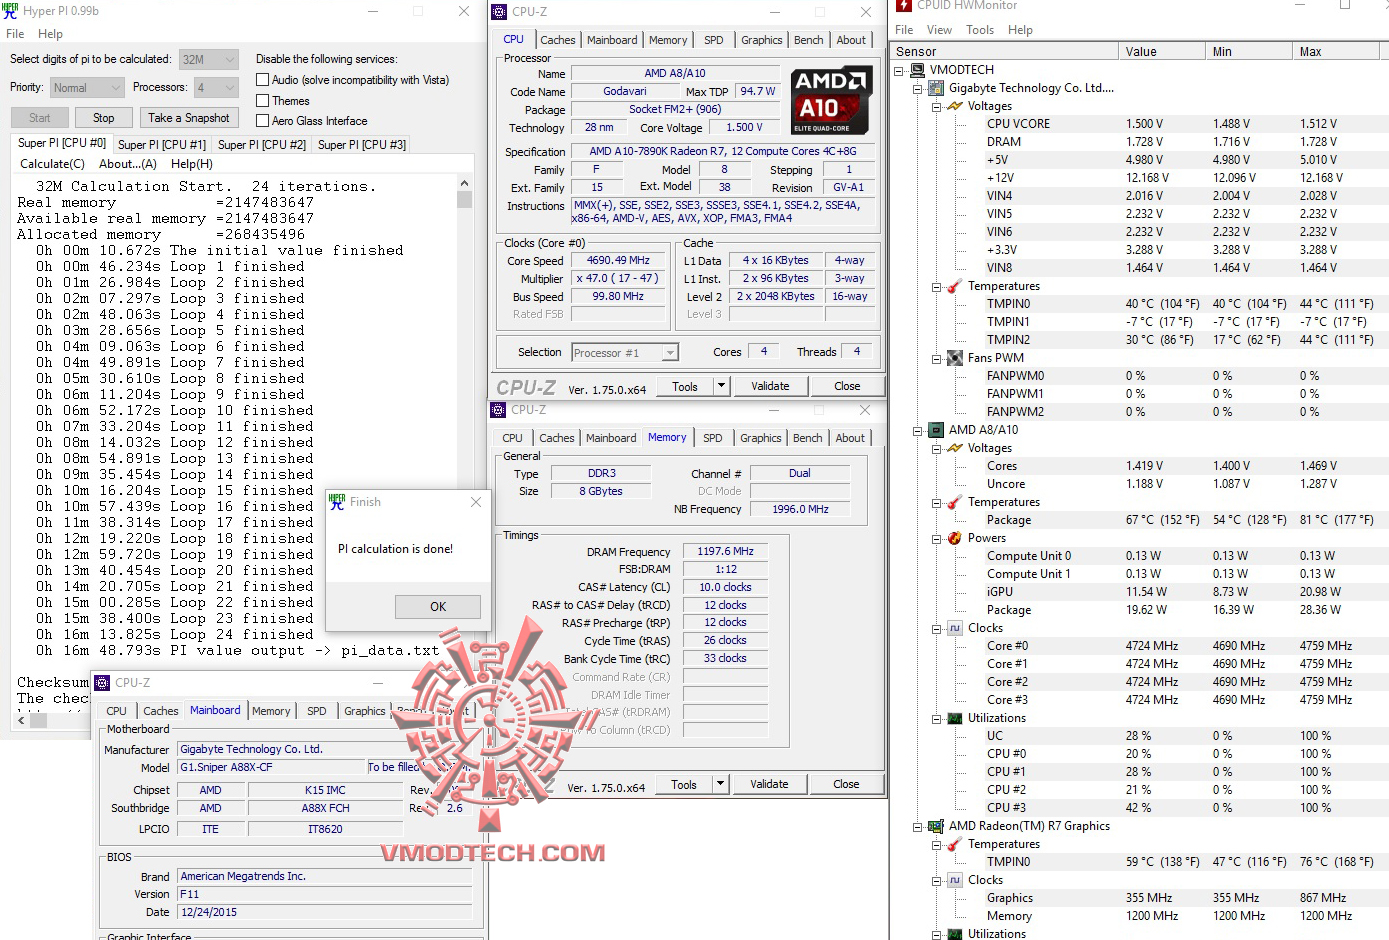Open the HWMonitor View menu
Image resolution: width=1389 pixels, height=940 pixels.
tap(939, 30)
